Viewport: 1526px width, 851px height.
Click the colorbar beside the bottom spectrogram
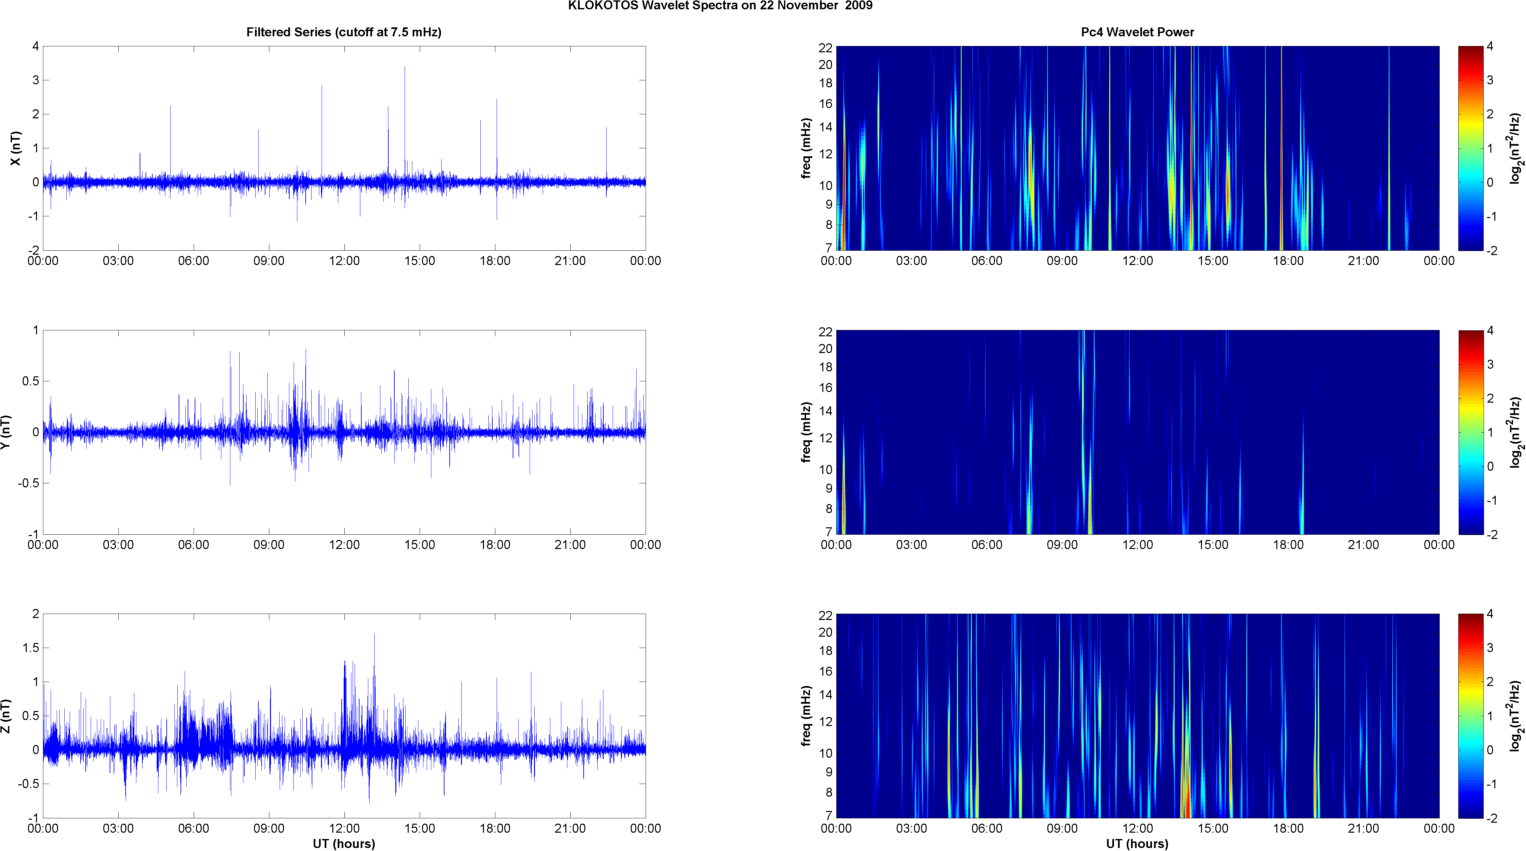click(1470, 716)
